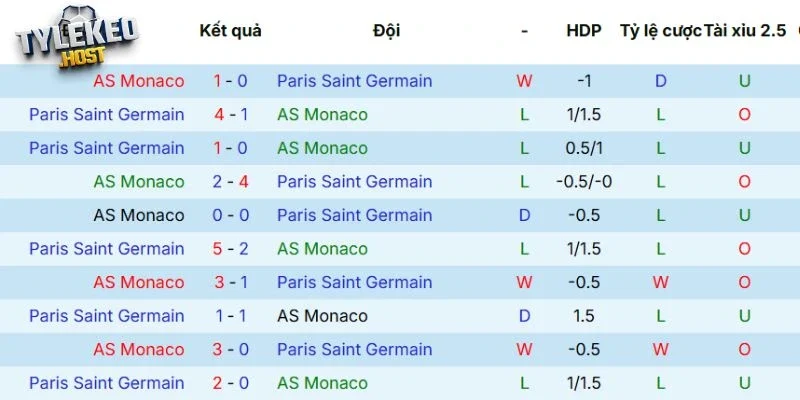
Task: Click the 2 - 0 match score
Action: coord(231,383)
